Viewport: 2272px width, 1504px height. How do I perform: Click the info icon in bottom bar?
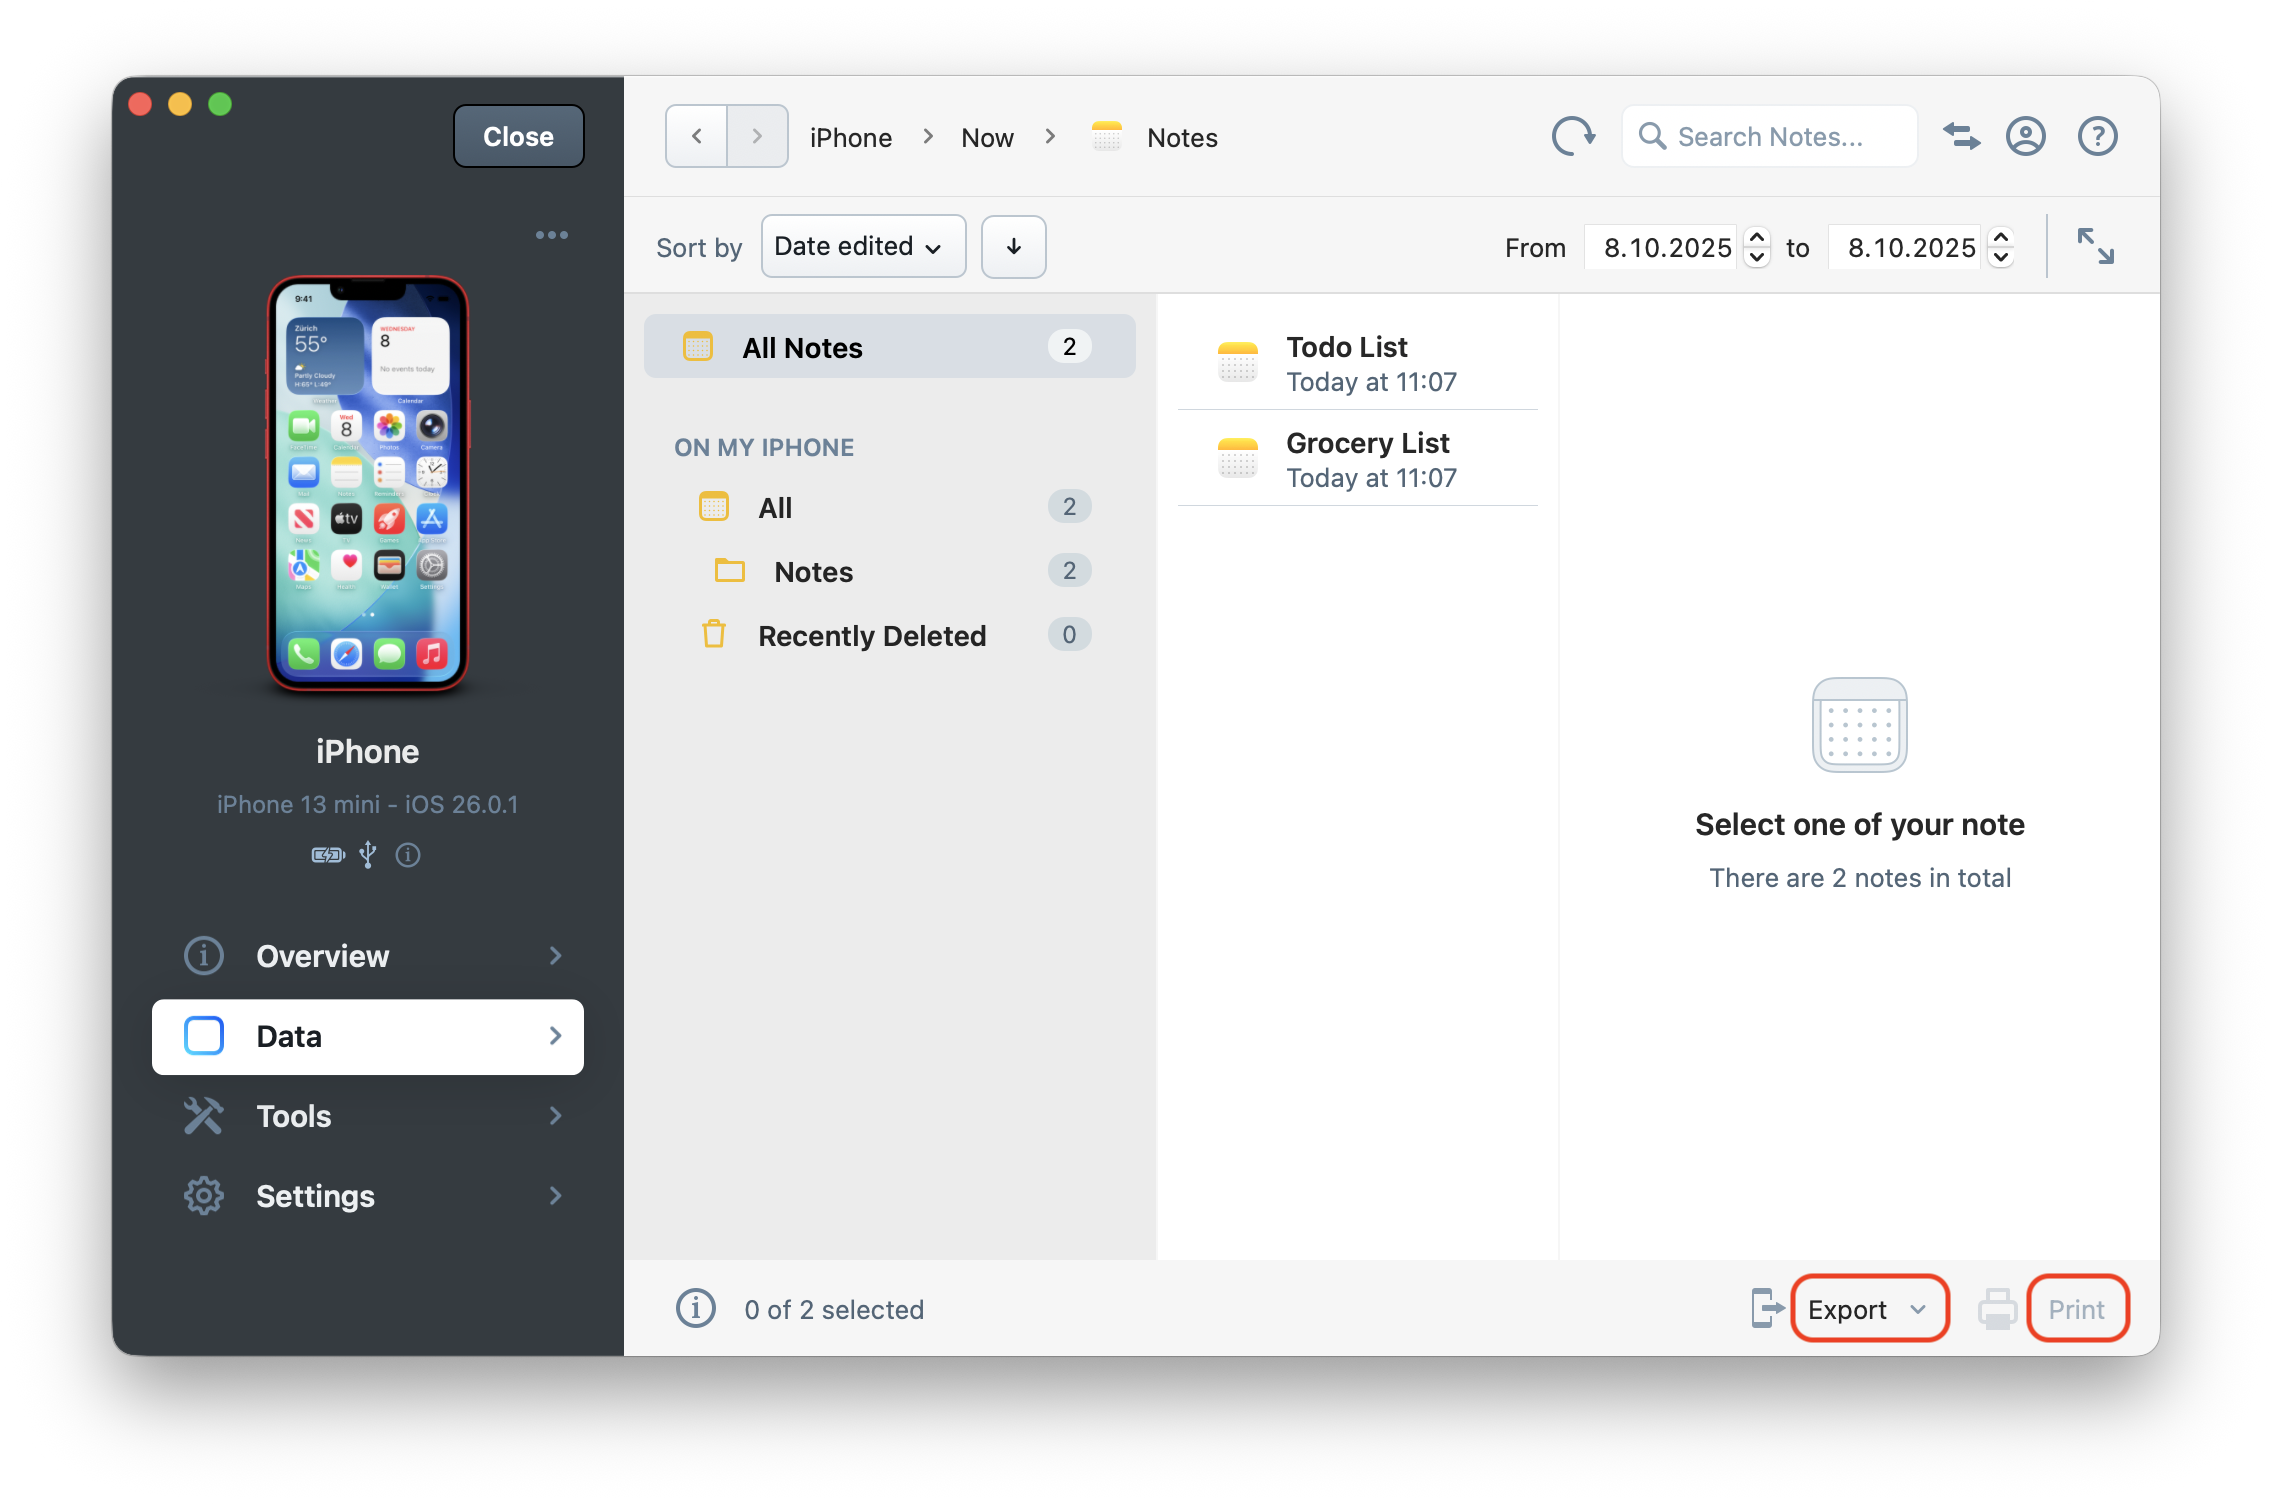[696, 1308]
